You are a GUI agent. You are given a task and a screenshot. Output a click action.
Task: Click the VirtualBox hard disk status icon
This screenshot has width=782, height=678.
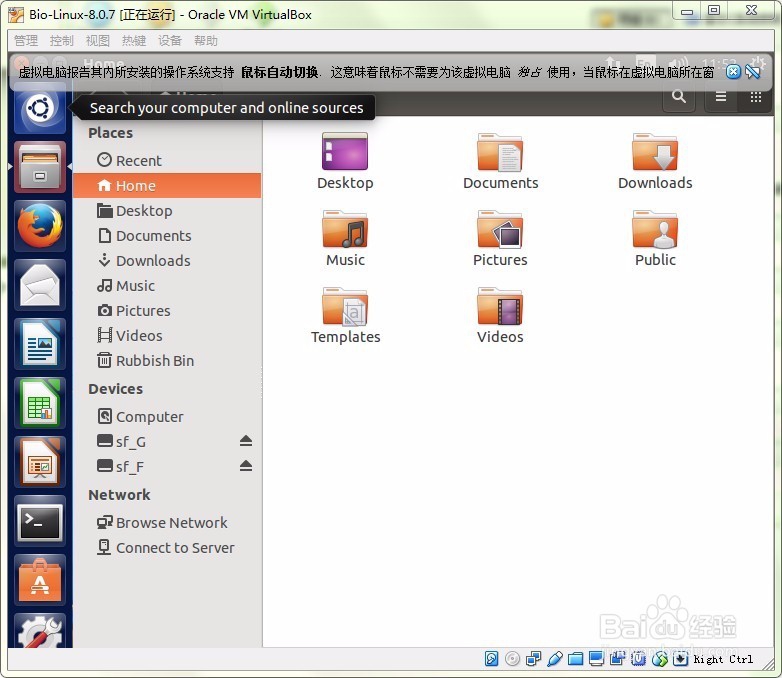(491, 659)
